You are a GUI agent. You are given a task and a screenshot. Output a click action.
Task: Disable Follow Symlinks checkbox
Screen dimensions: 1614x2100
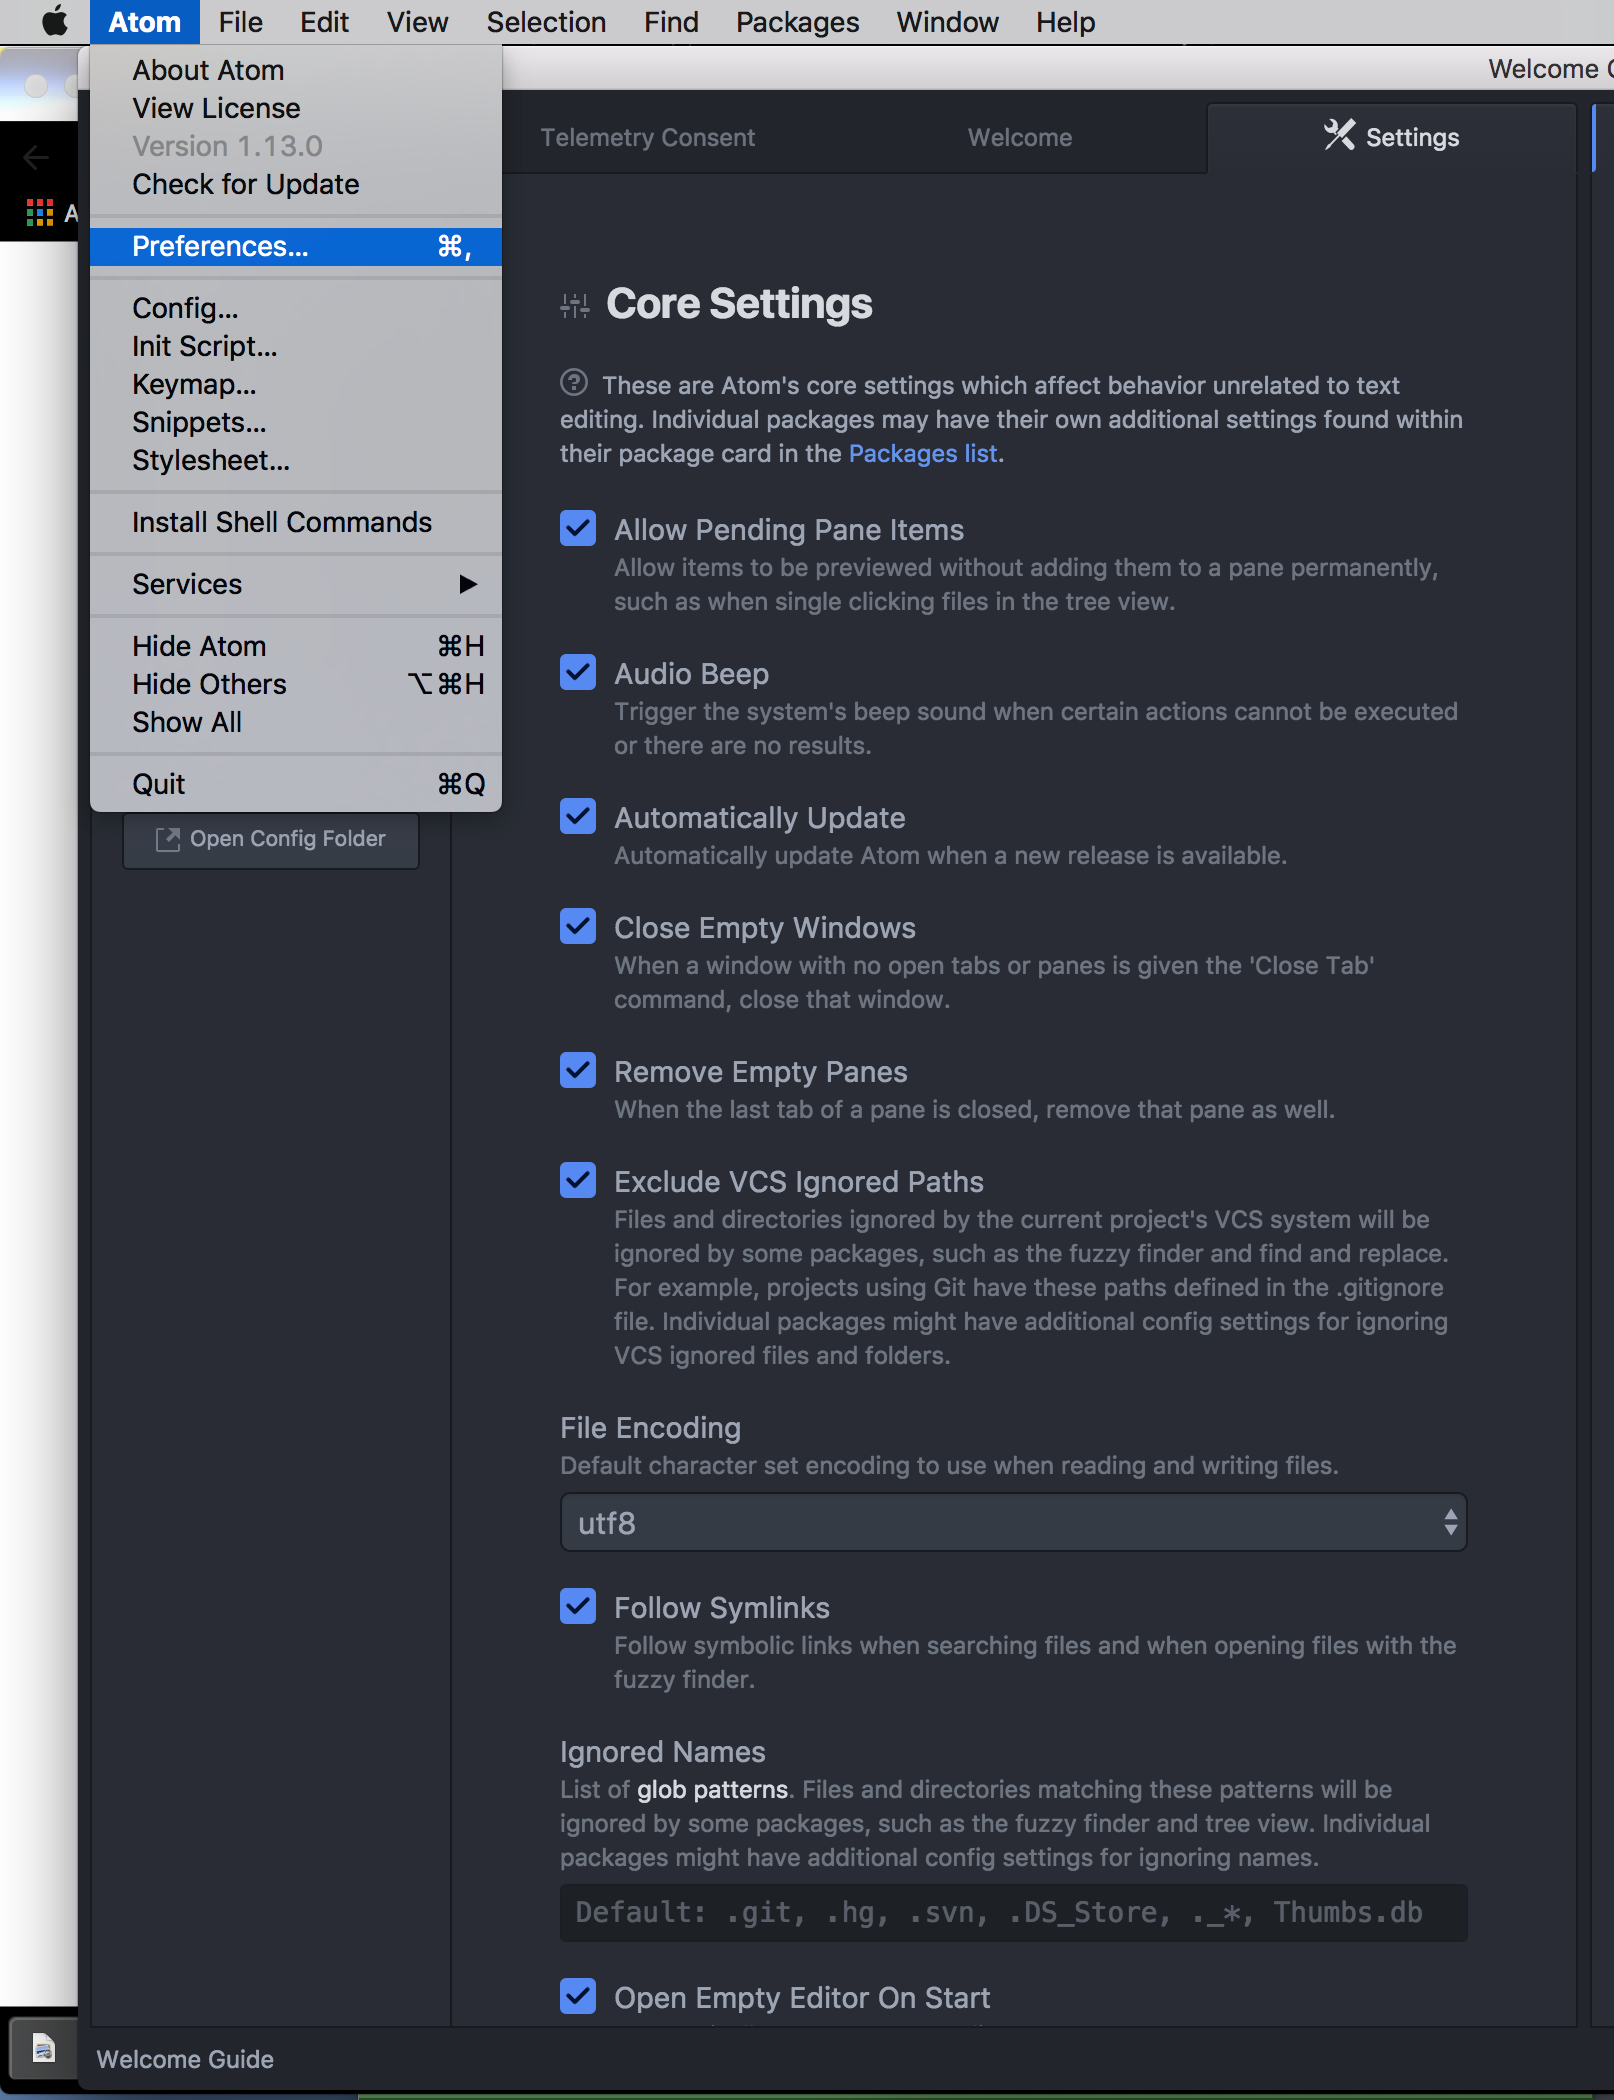coord(578,1606)
